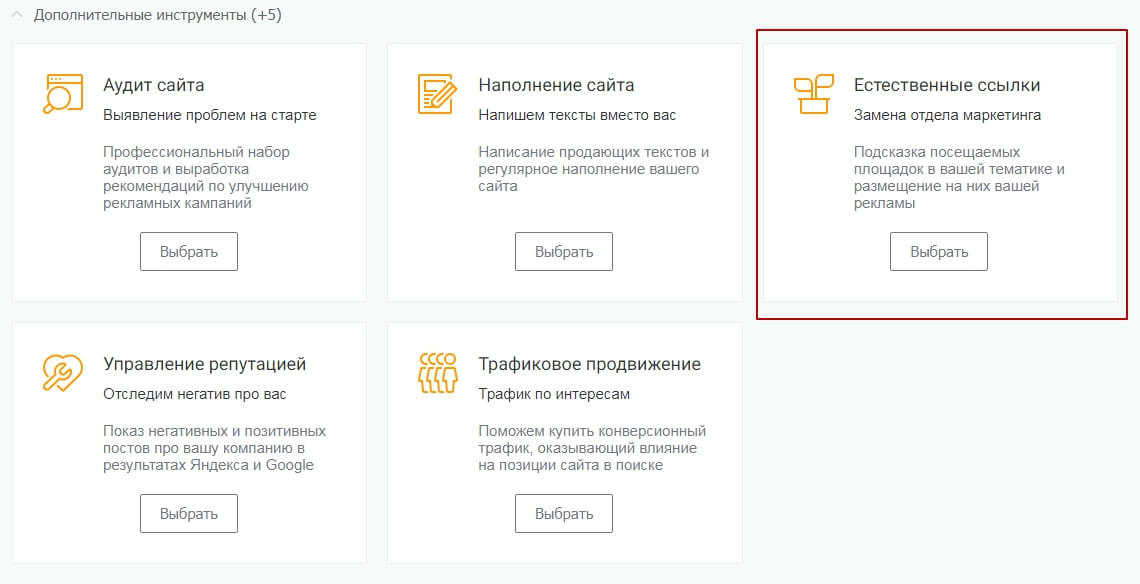Click the Трафиковое продвижение people icon

click(437, 373)
